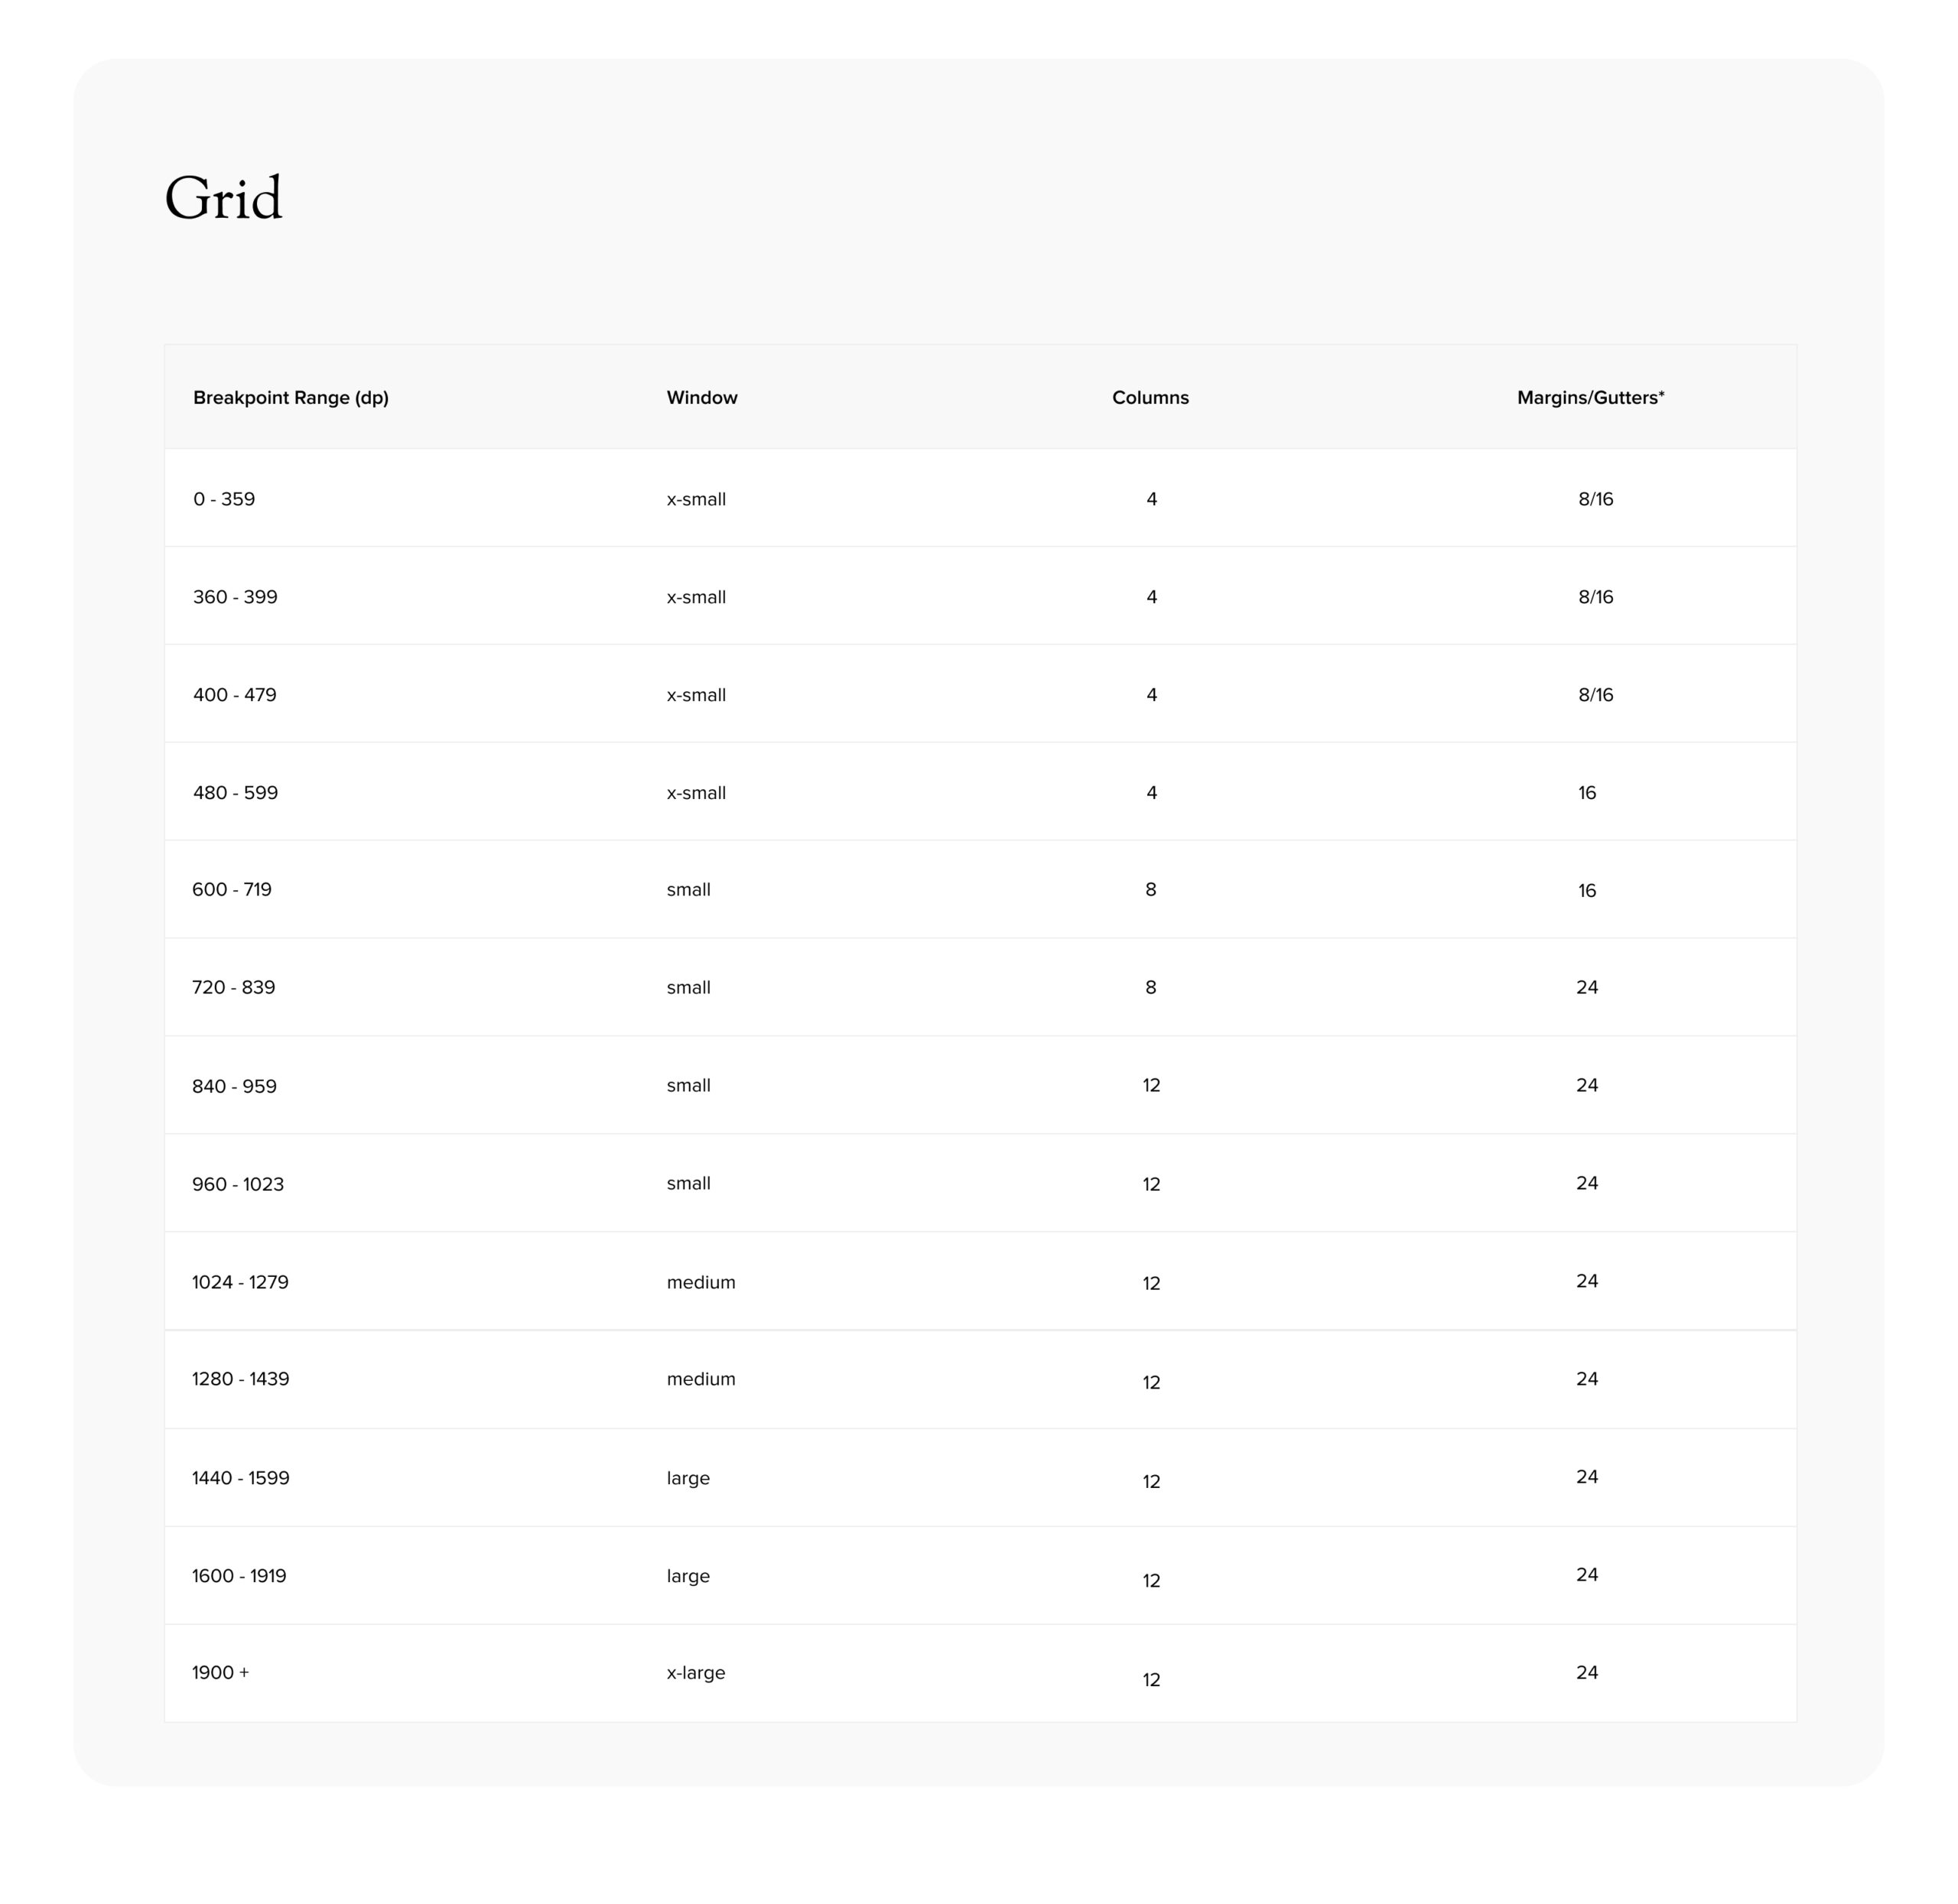Select the 720 - 839 breakpoint range
The image size is (1958, 1904).
point(233,988)
